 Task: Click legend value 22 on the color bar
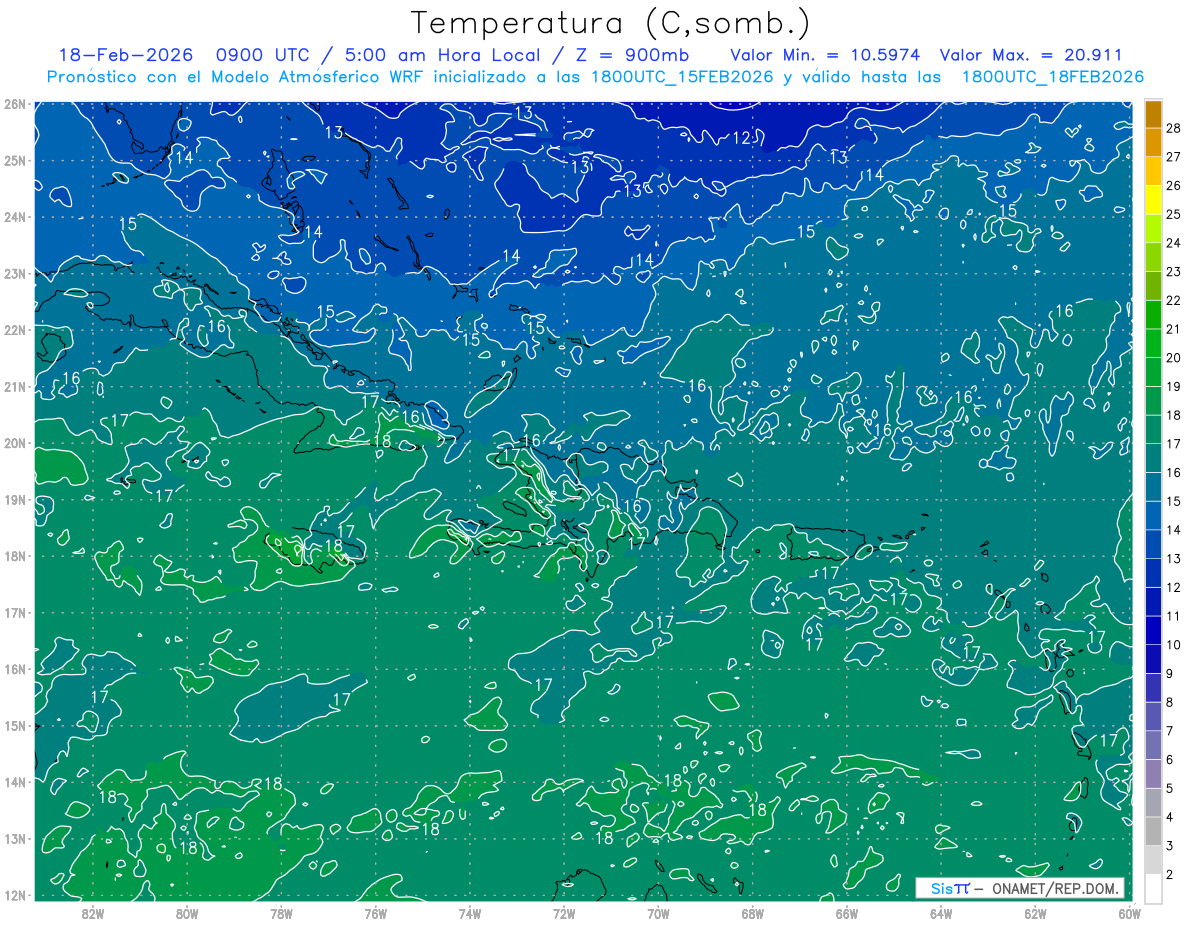(1174, 300)
